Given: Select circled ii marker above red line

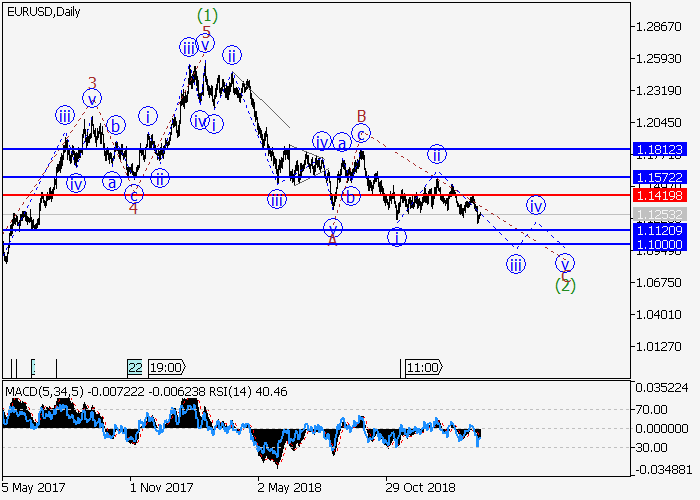Looking at the screenshot, I should (x=437, y=154).
